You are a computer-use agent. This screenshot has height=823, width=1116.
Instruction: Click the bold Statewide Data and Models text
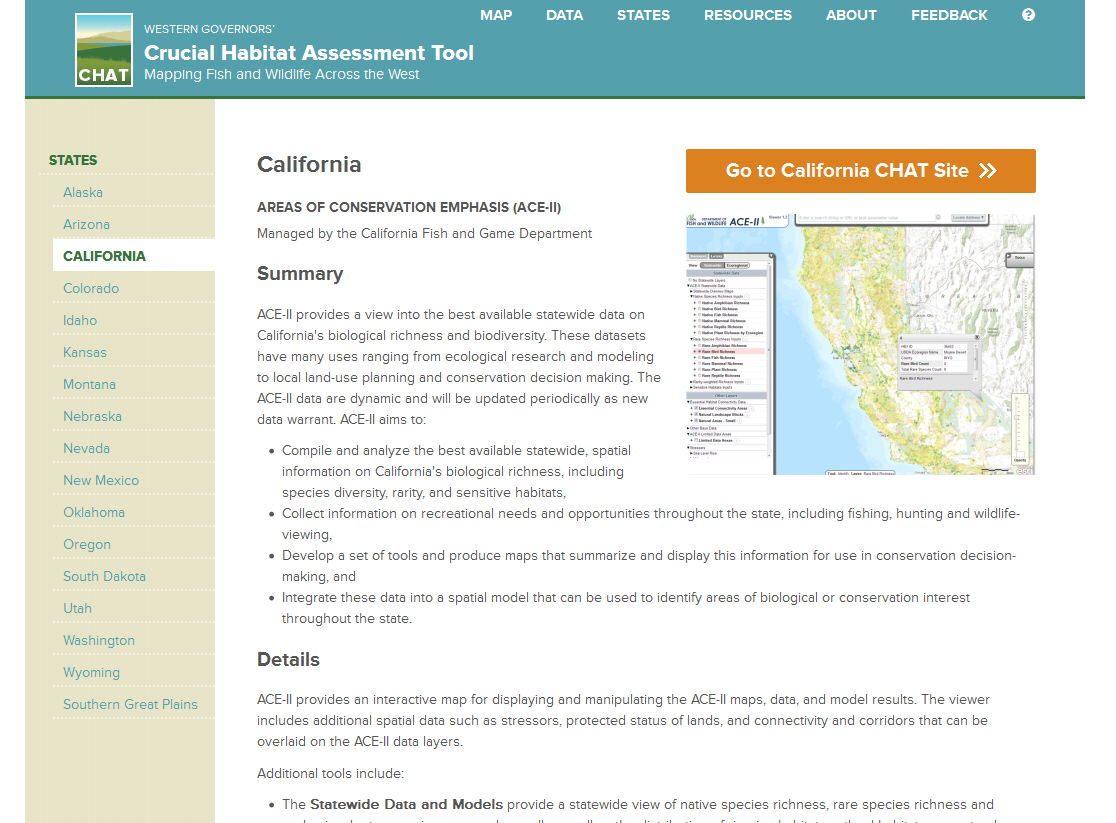[406, 804]
